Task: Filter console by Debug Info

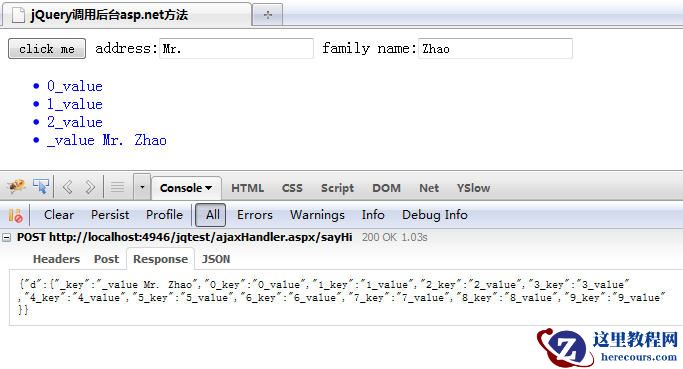Action: pos(435,215)
